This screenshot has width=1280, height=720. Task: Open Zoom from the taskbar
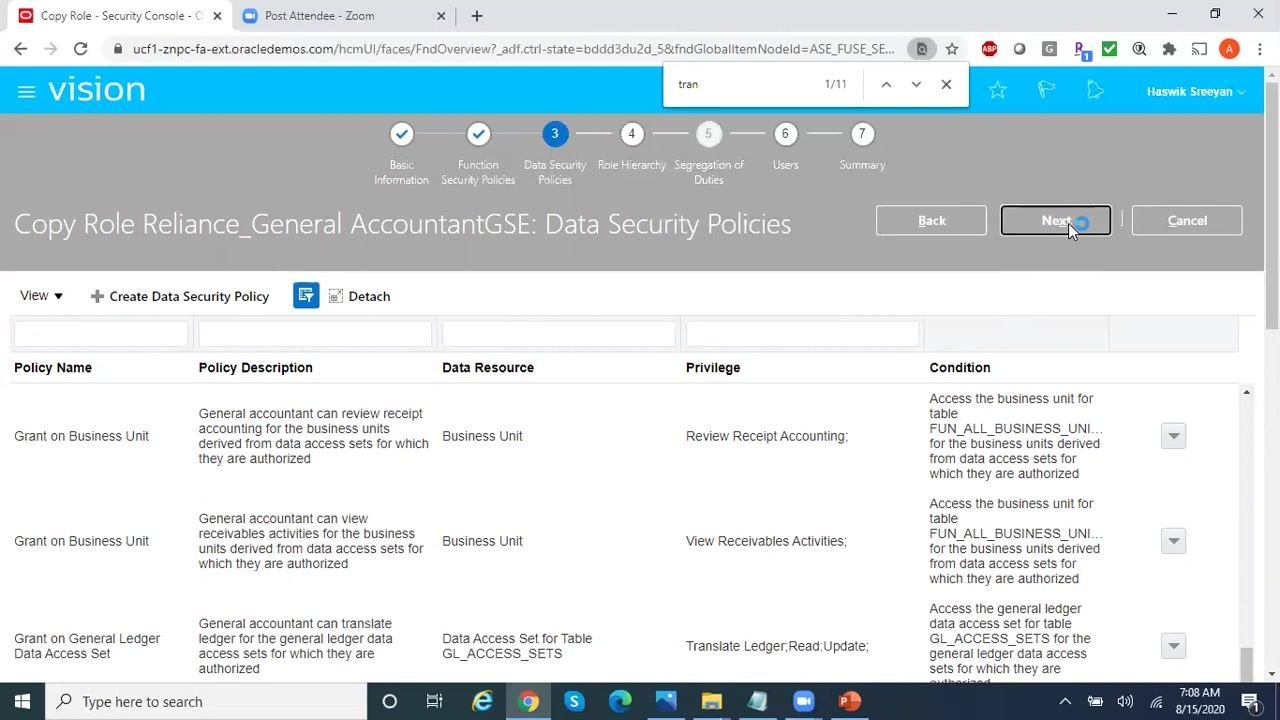[x=804, y=701]
